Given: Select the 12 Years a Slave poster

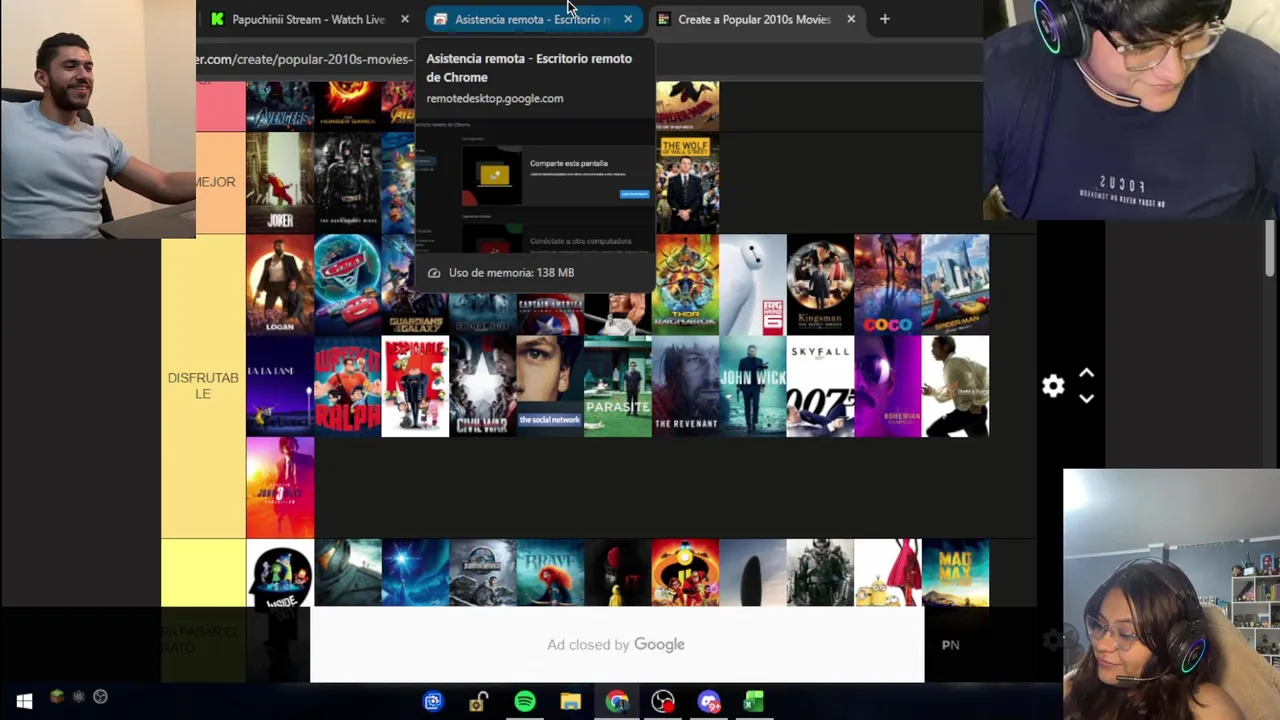Looking at the screenshot, I should tap(955, 386).
